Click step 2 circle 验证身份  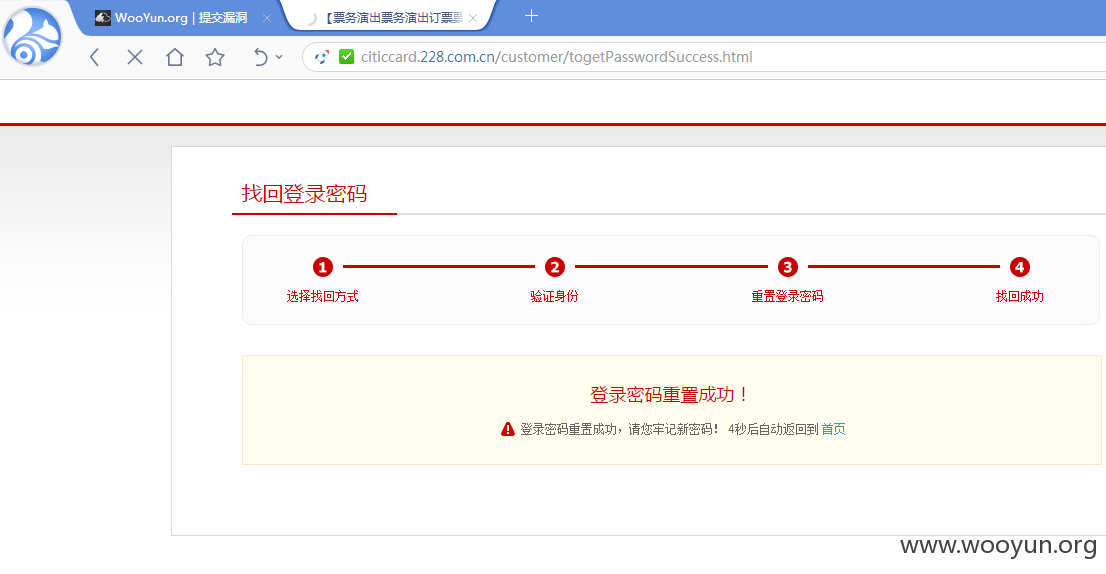click(554, 267)
